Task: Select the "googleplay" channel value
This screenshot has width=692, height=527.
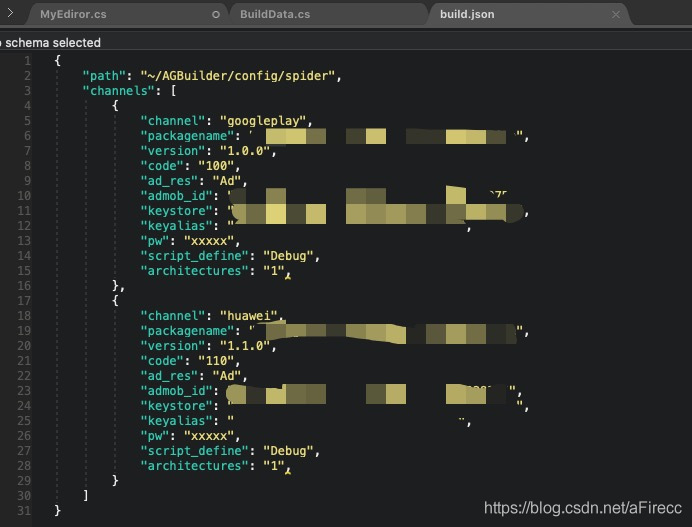Action: pos(263,121)
